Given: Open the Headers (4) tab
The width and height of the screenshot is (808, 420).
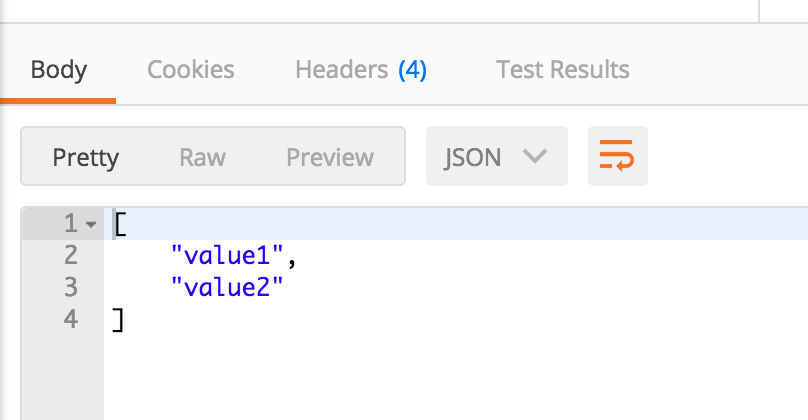Looking at the screenshot, I should click(361, 70).
